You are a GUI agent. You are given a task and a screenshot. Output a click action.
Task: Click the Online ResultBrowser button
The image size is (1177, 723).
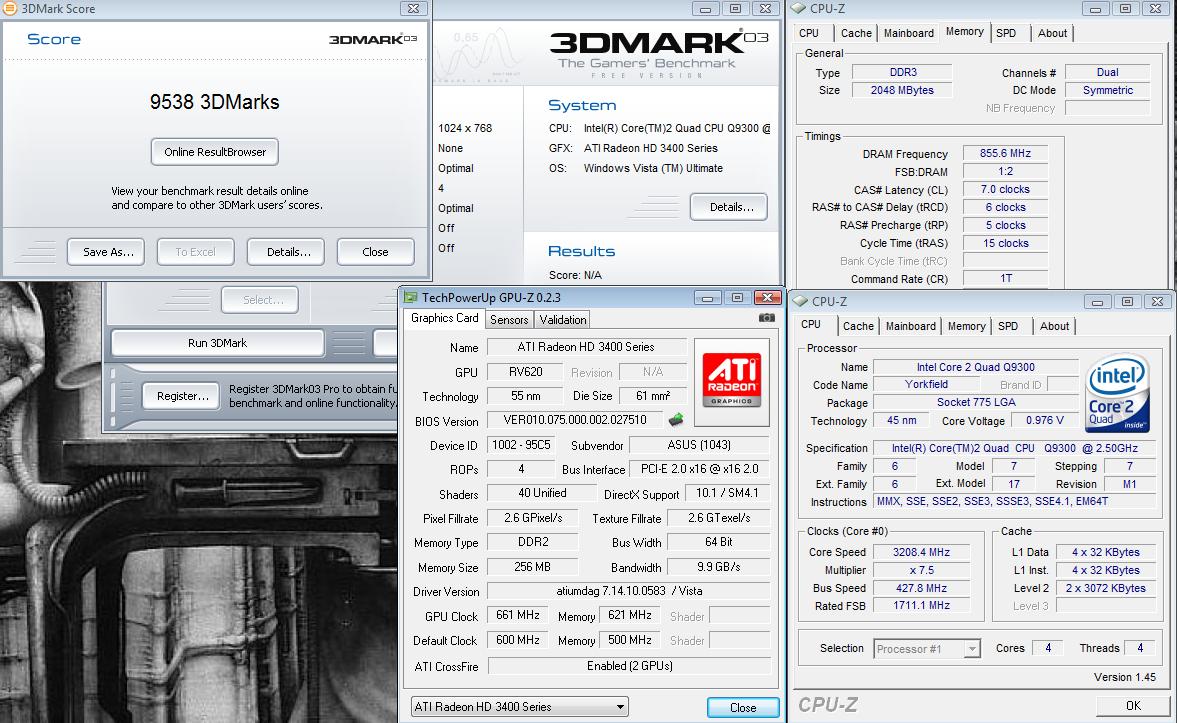(x=215, y=152)
